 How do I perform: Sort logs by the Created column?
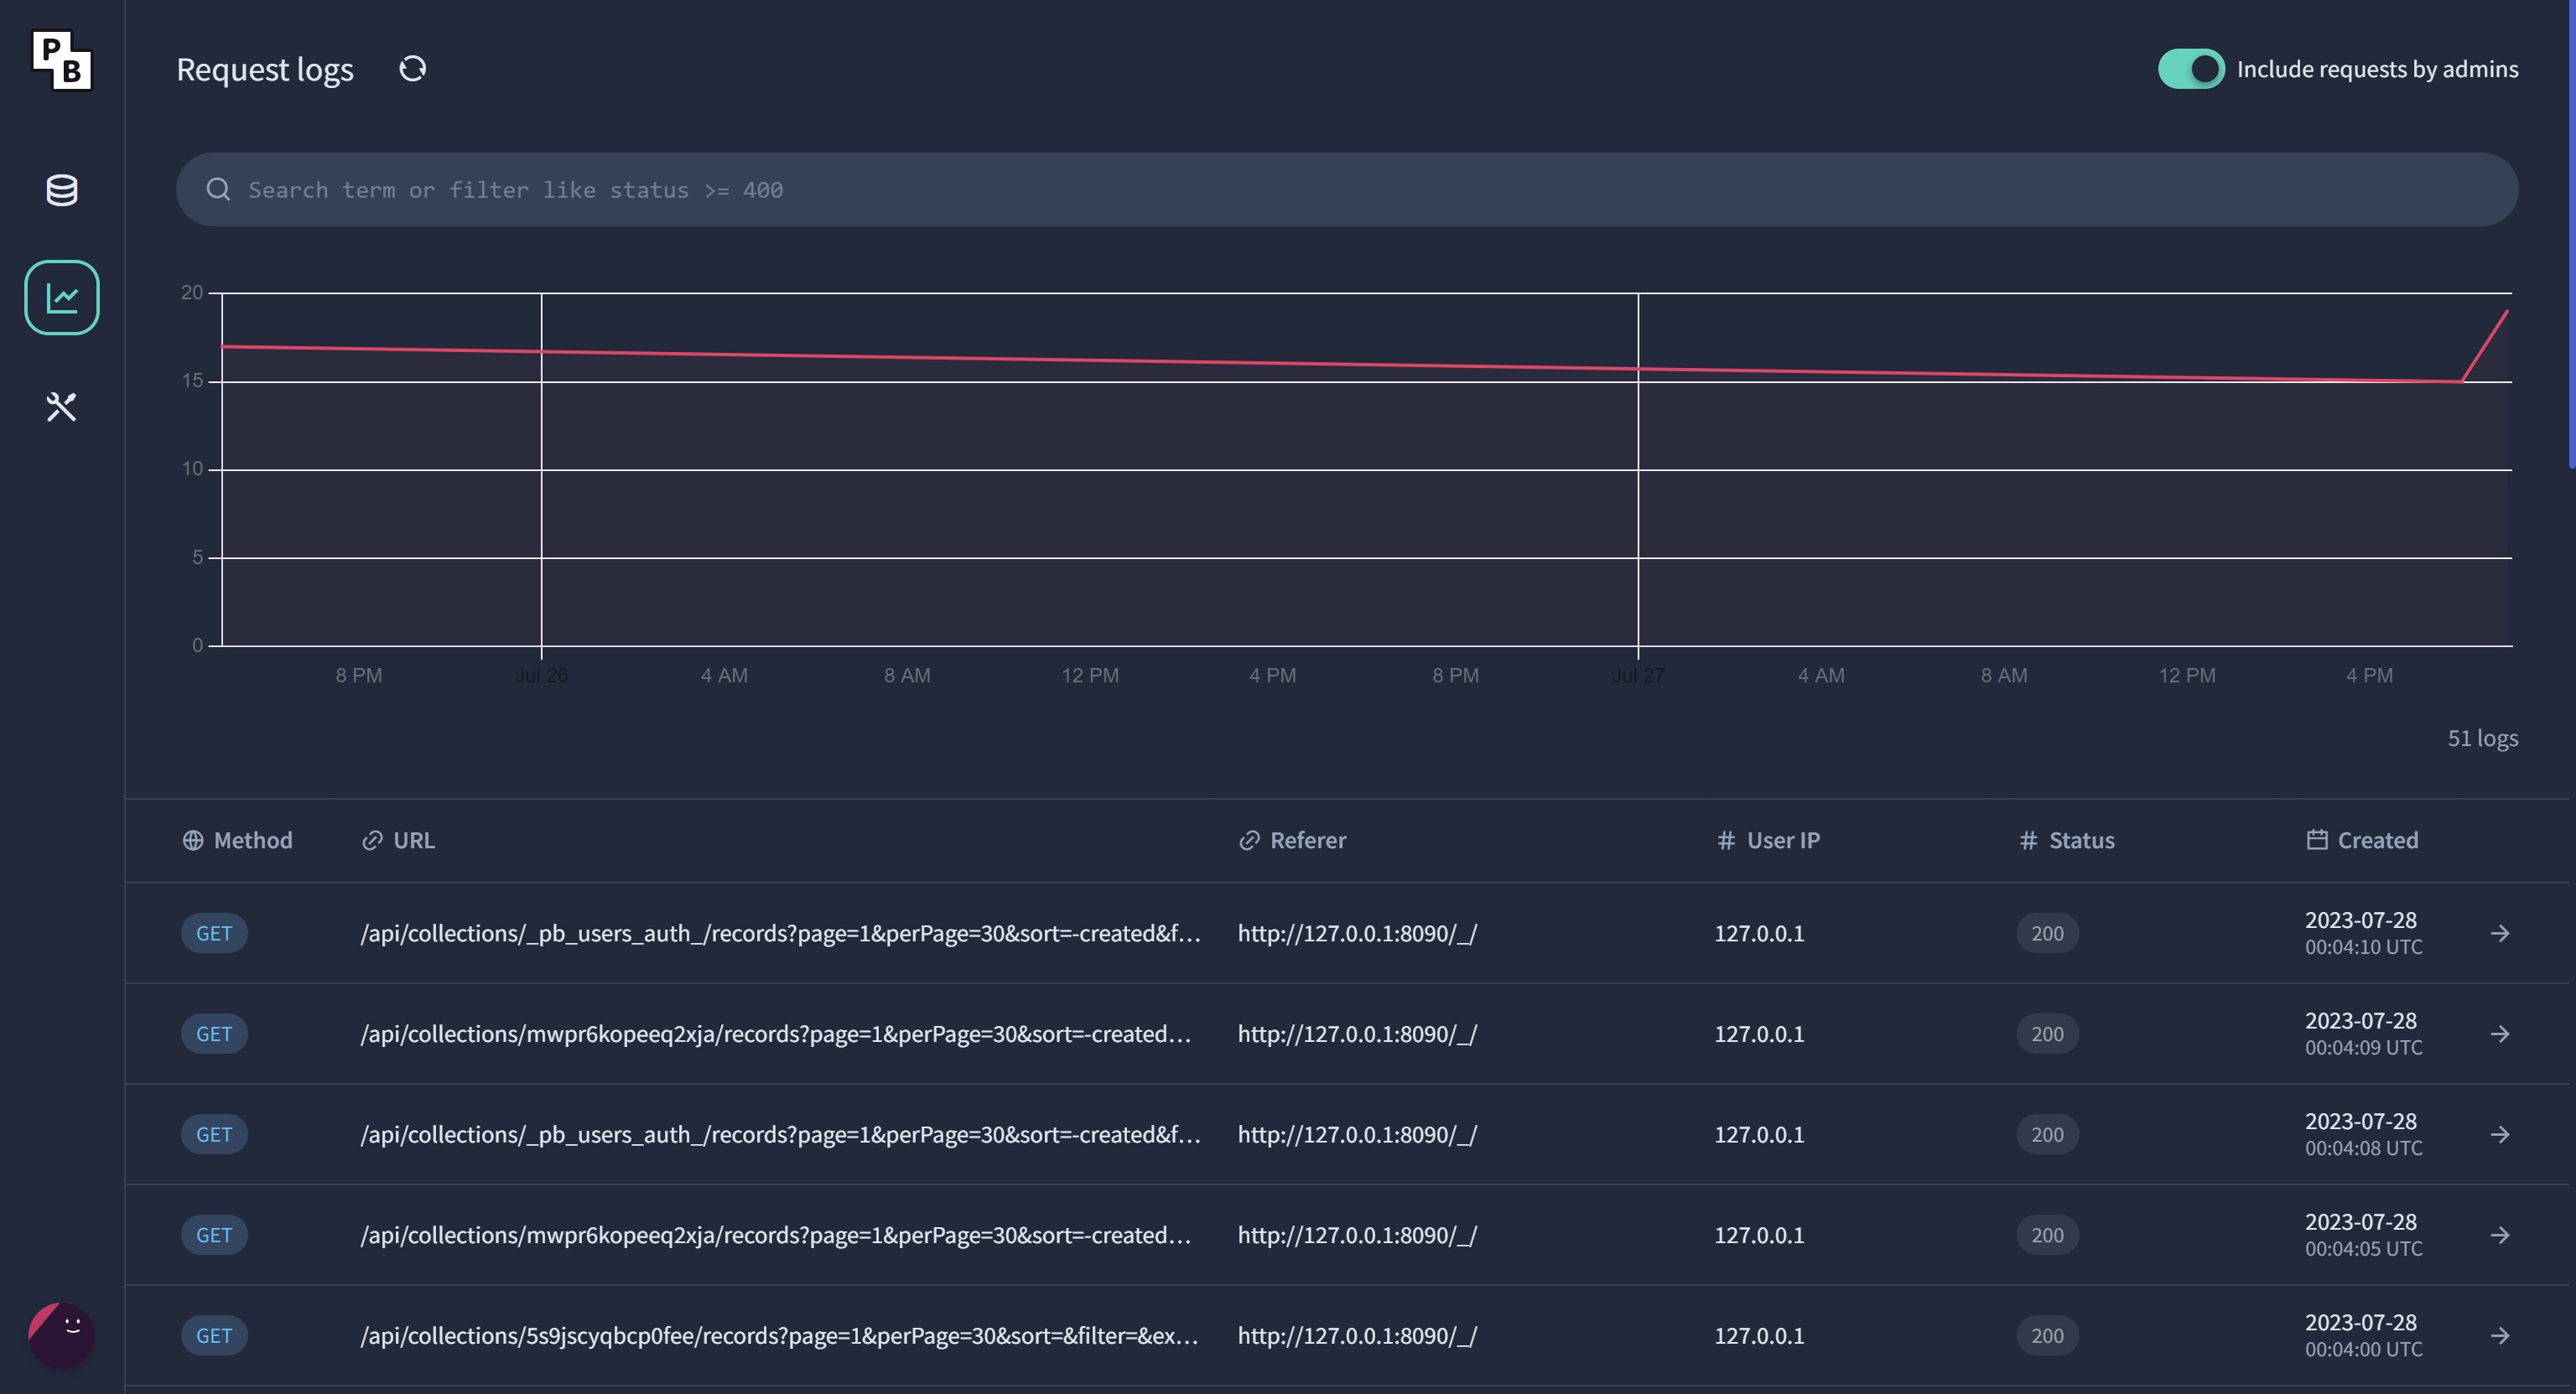click(x=2378, y=840)
